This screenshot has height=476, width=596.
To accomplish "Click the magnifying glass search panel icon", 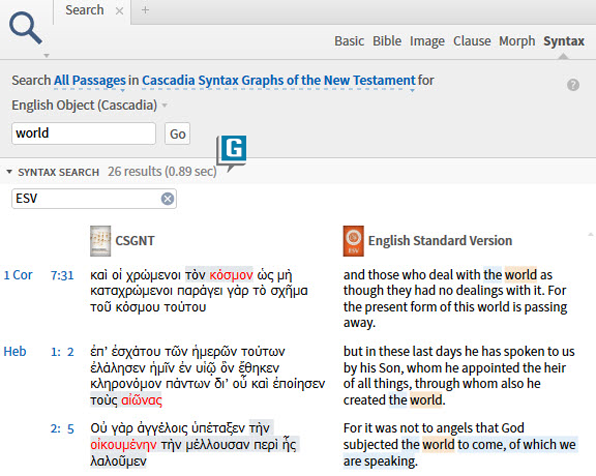I will point(25,28).
